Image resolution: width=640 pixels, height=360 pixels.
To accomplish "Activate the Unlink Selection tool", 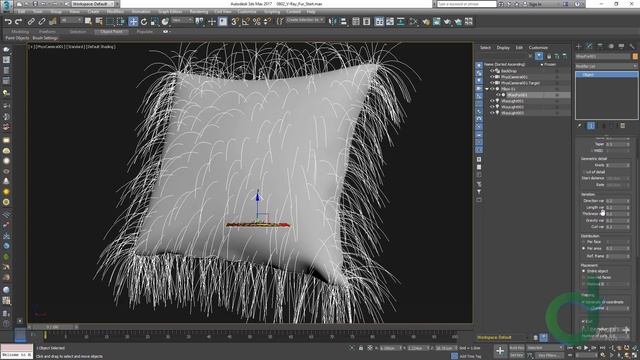I will (x=42, y=22).
